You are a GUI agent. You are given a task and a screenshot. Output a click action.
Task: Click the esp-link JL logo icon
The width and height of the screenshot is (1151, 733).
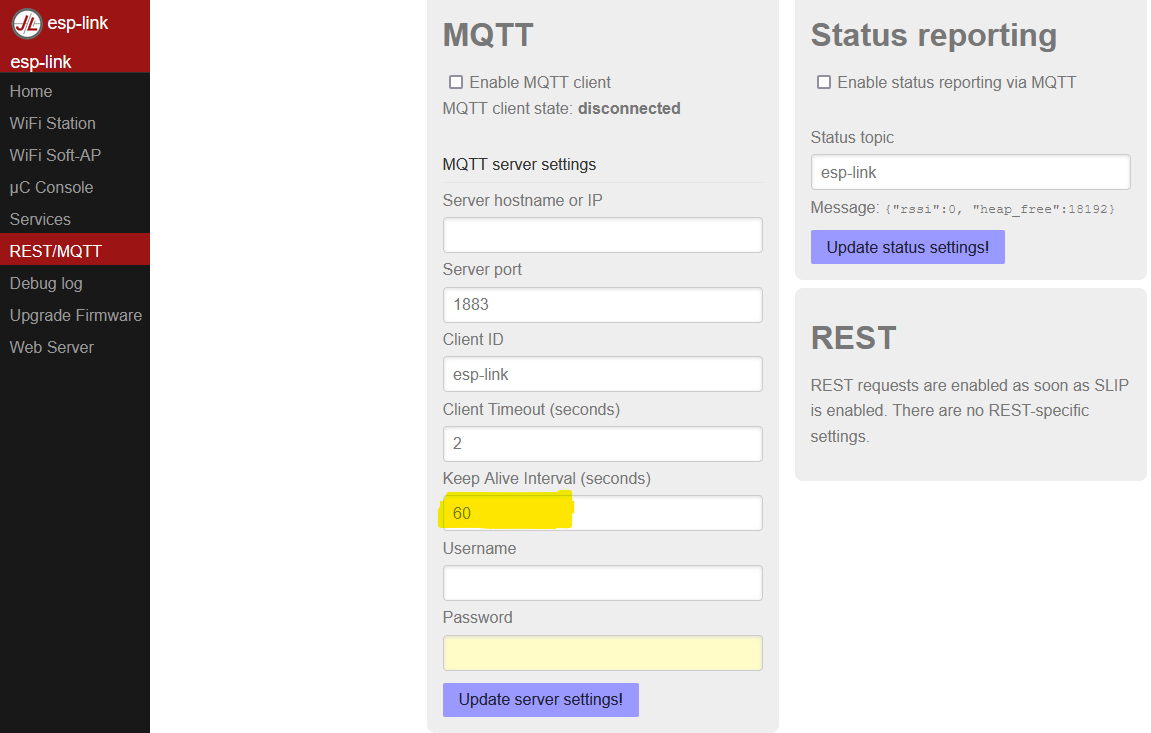coord(26,23)
